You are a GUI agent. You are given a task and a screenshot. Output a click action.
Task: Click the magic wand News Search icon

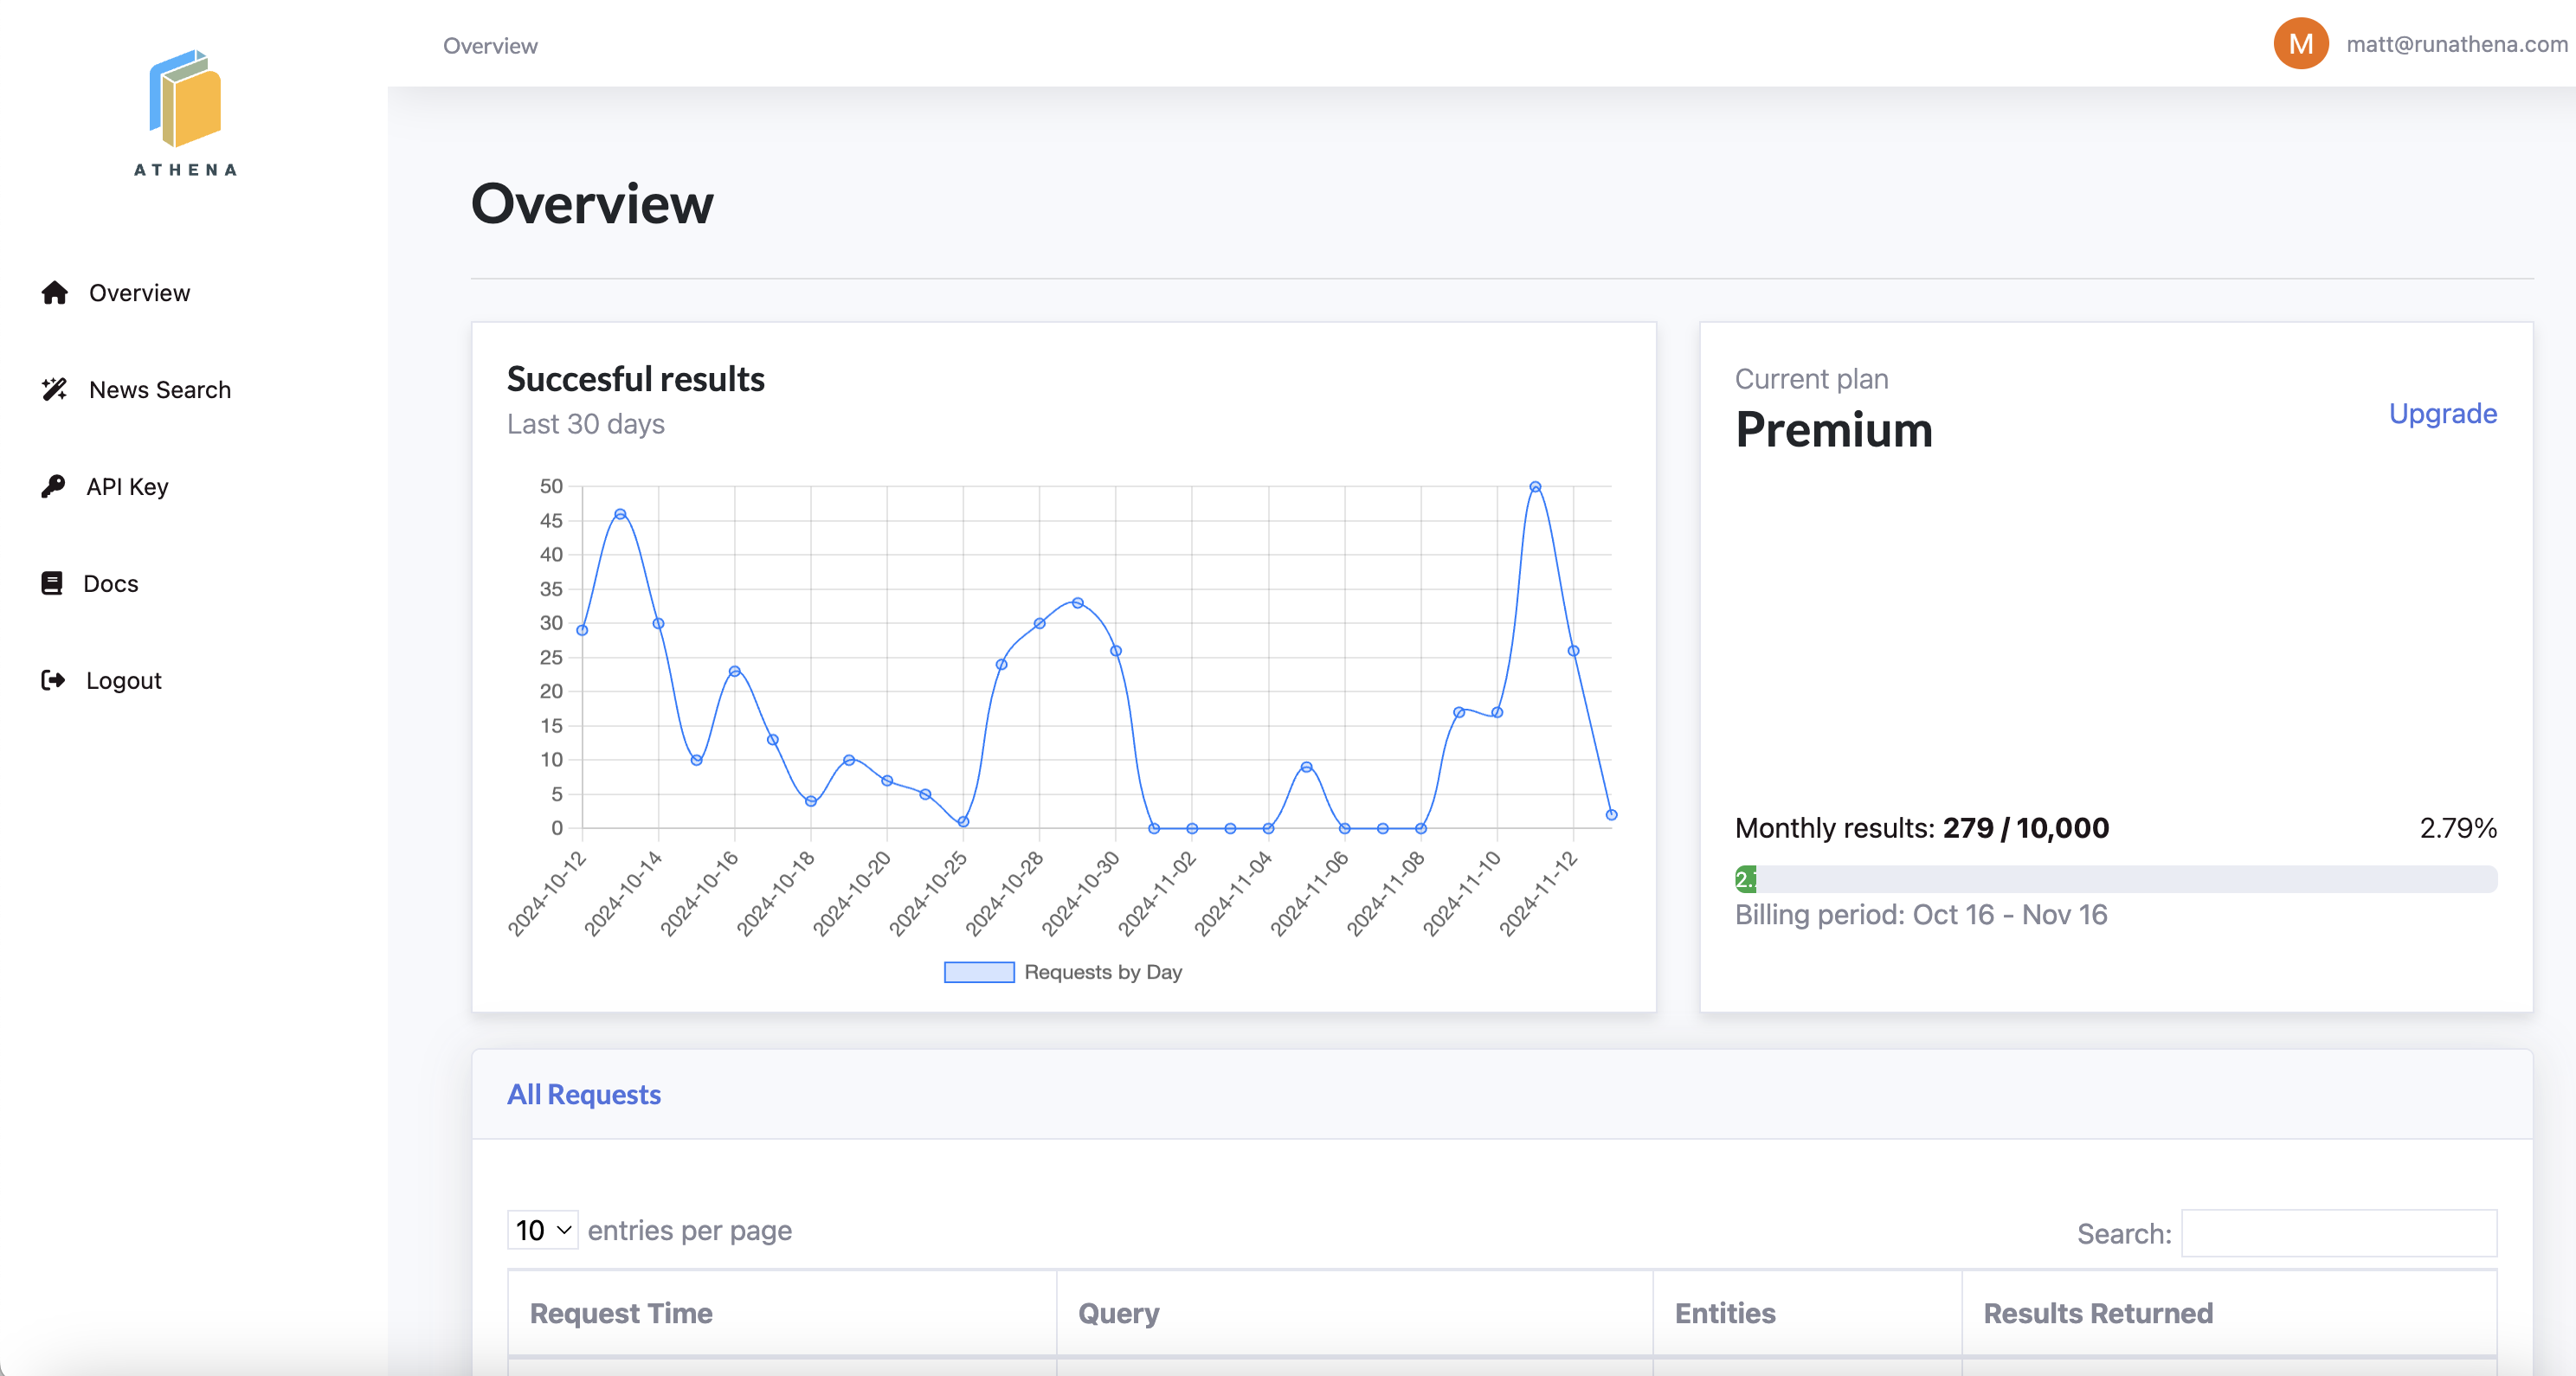pos(54,390)
